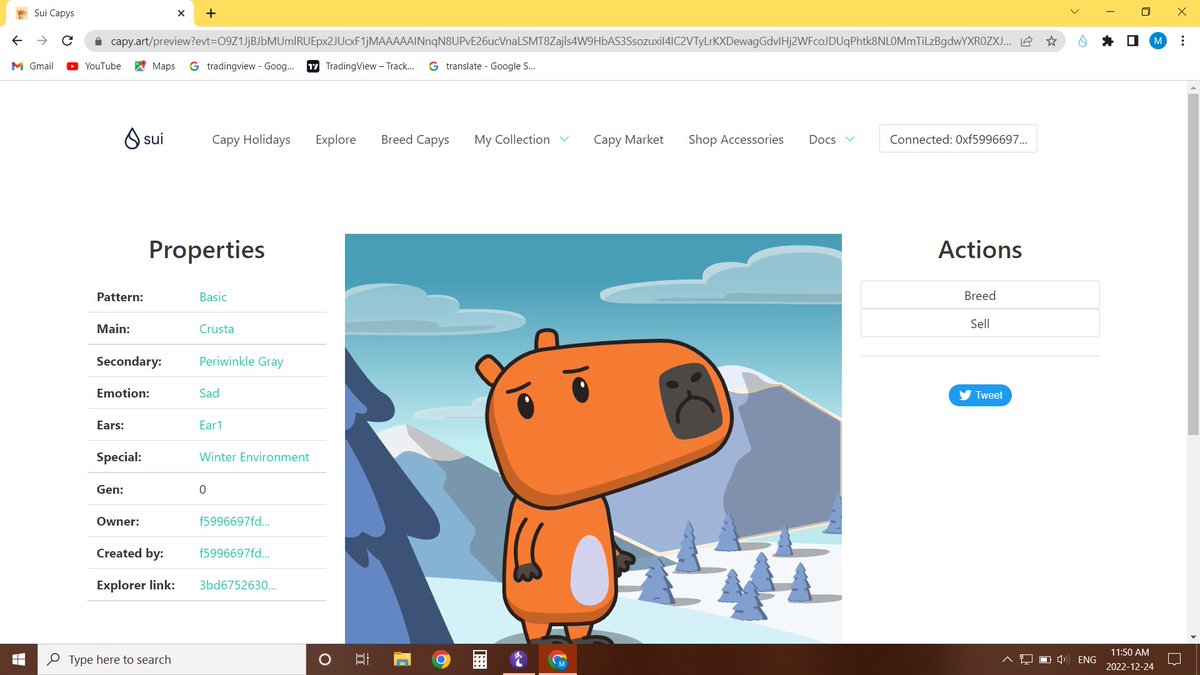Viewport: 1200px width, 675px height.
Task: Share this page via the share icon
Action: 1029,41
